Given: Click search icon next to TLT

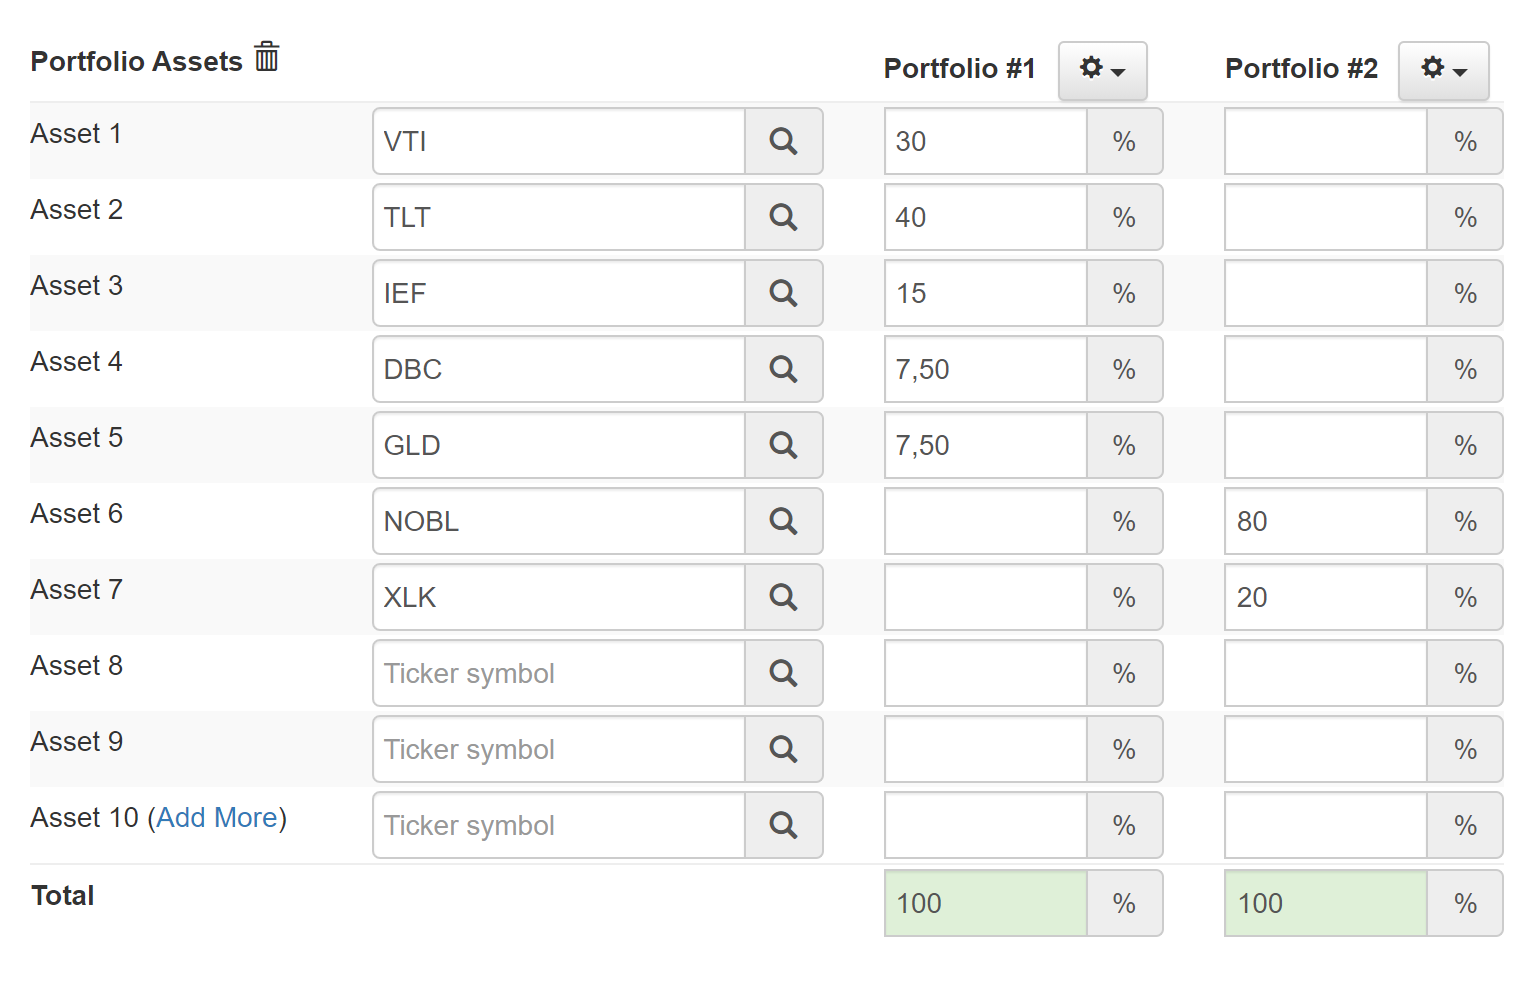Looking at the screenshot, I should tap(784, 217).
